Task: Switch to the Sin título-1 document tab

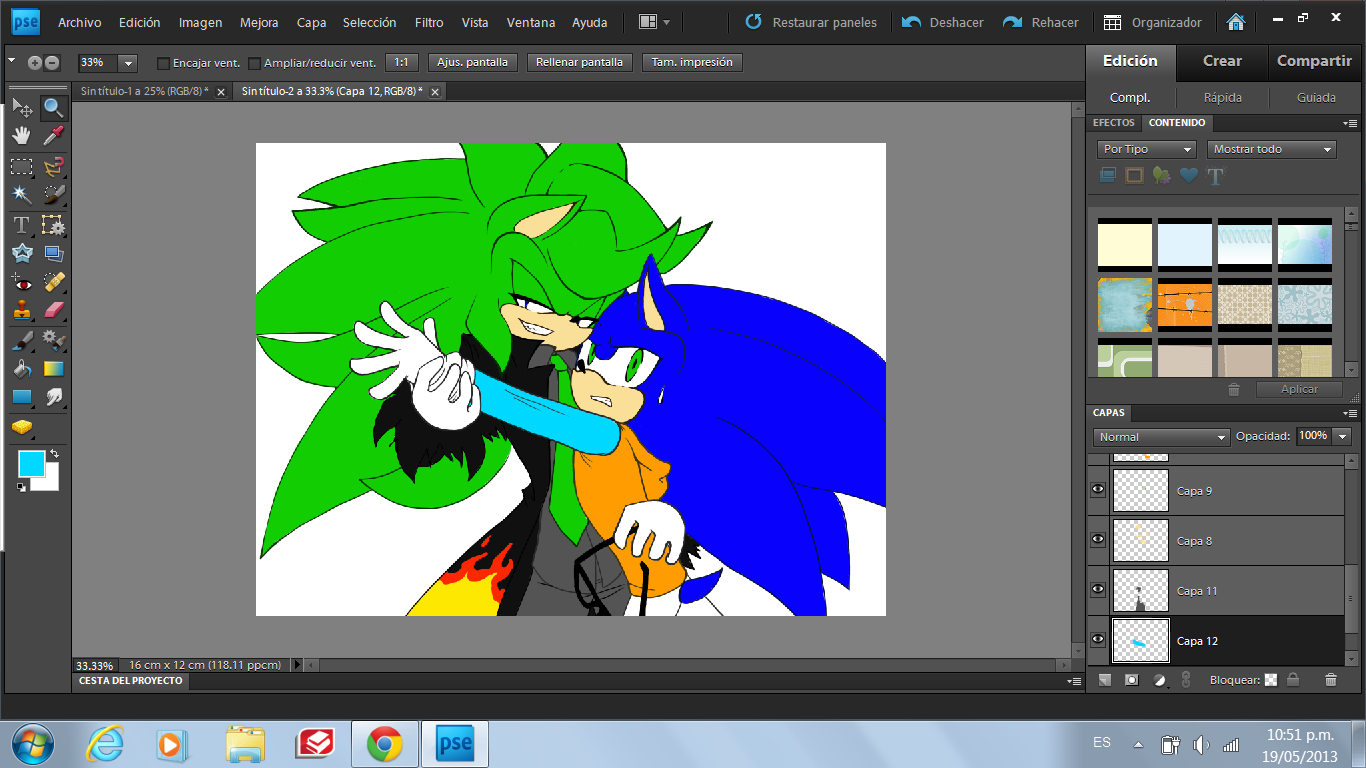Action: [145, 91]
